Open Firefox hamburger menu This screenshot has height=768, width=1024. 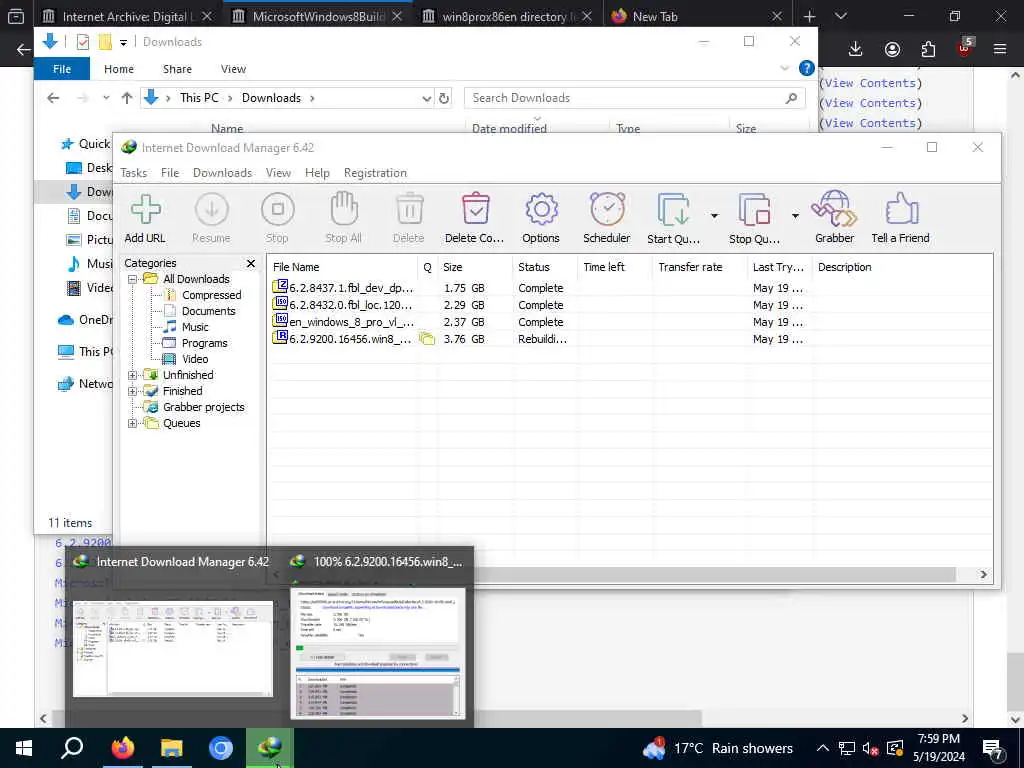coord(999,49)
